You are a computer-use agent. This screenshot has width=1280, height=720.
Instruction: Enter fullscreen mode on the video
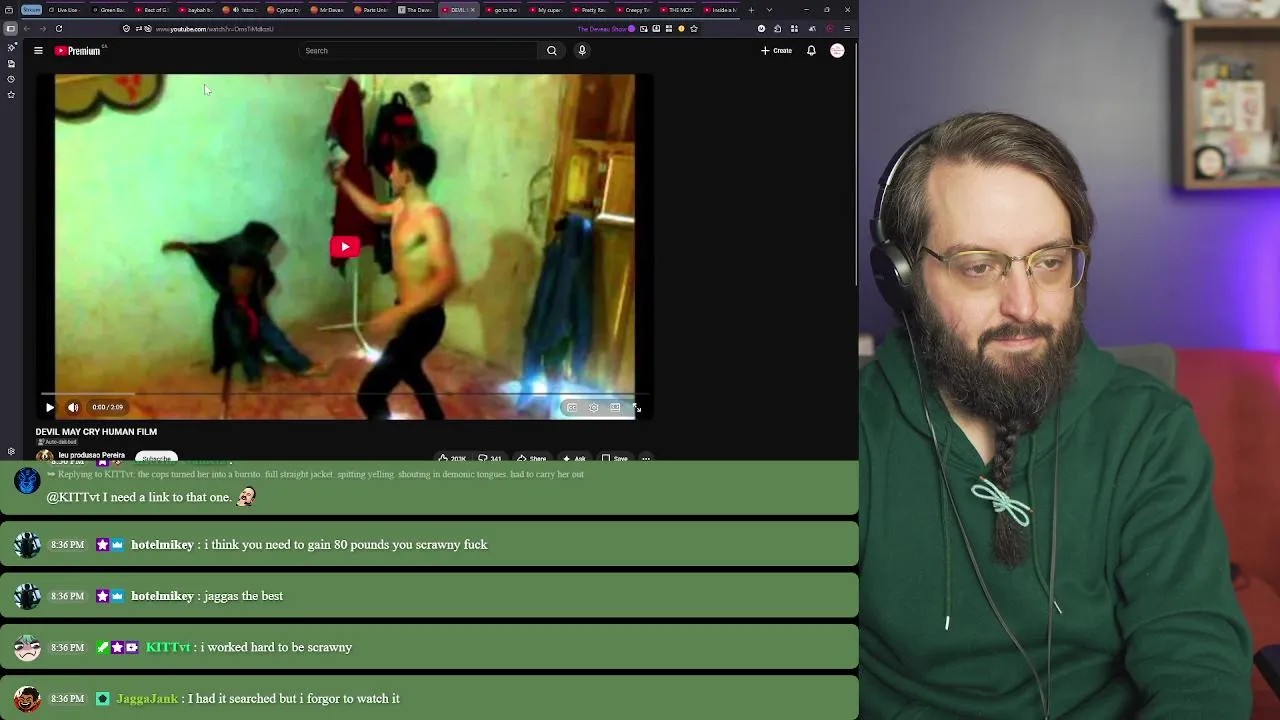[637, 407]
